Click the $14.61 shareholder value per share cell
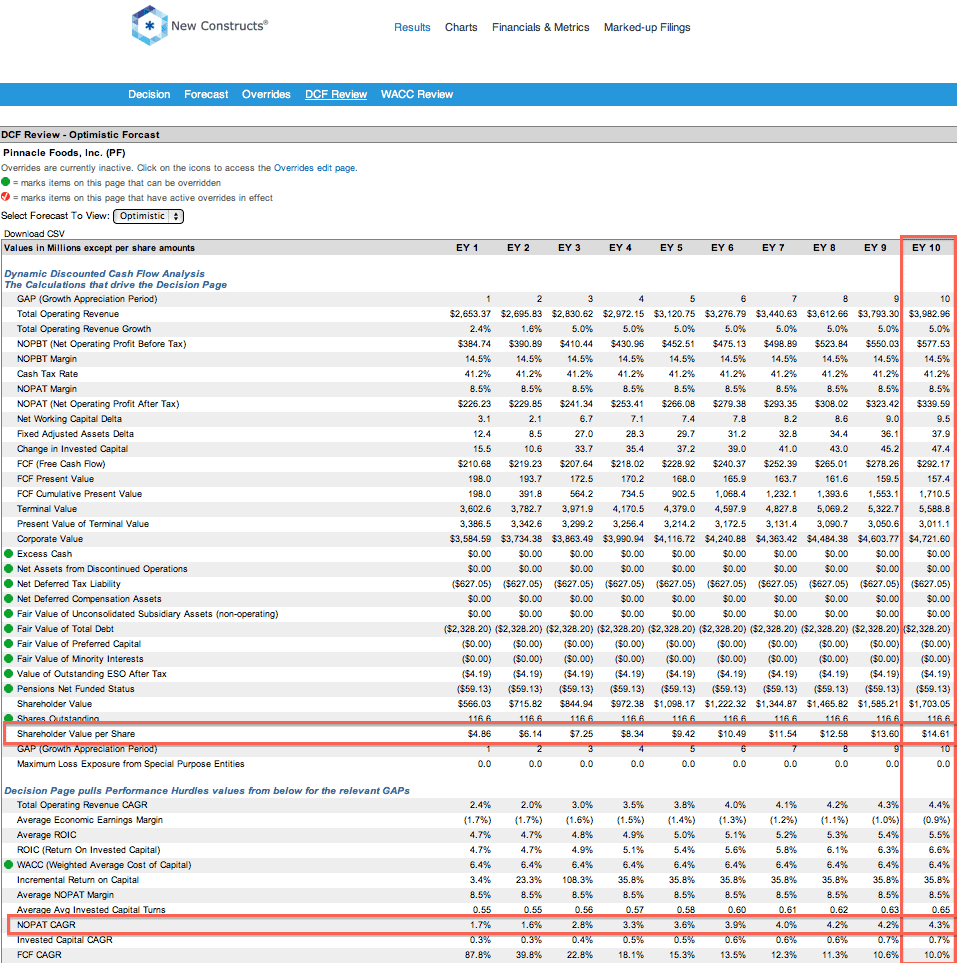 pyautogui.click(x=936, y=734)
